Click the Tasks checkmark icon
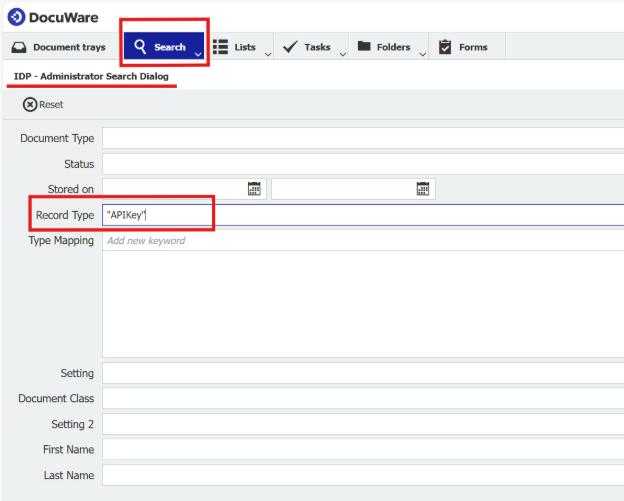 290,47
